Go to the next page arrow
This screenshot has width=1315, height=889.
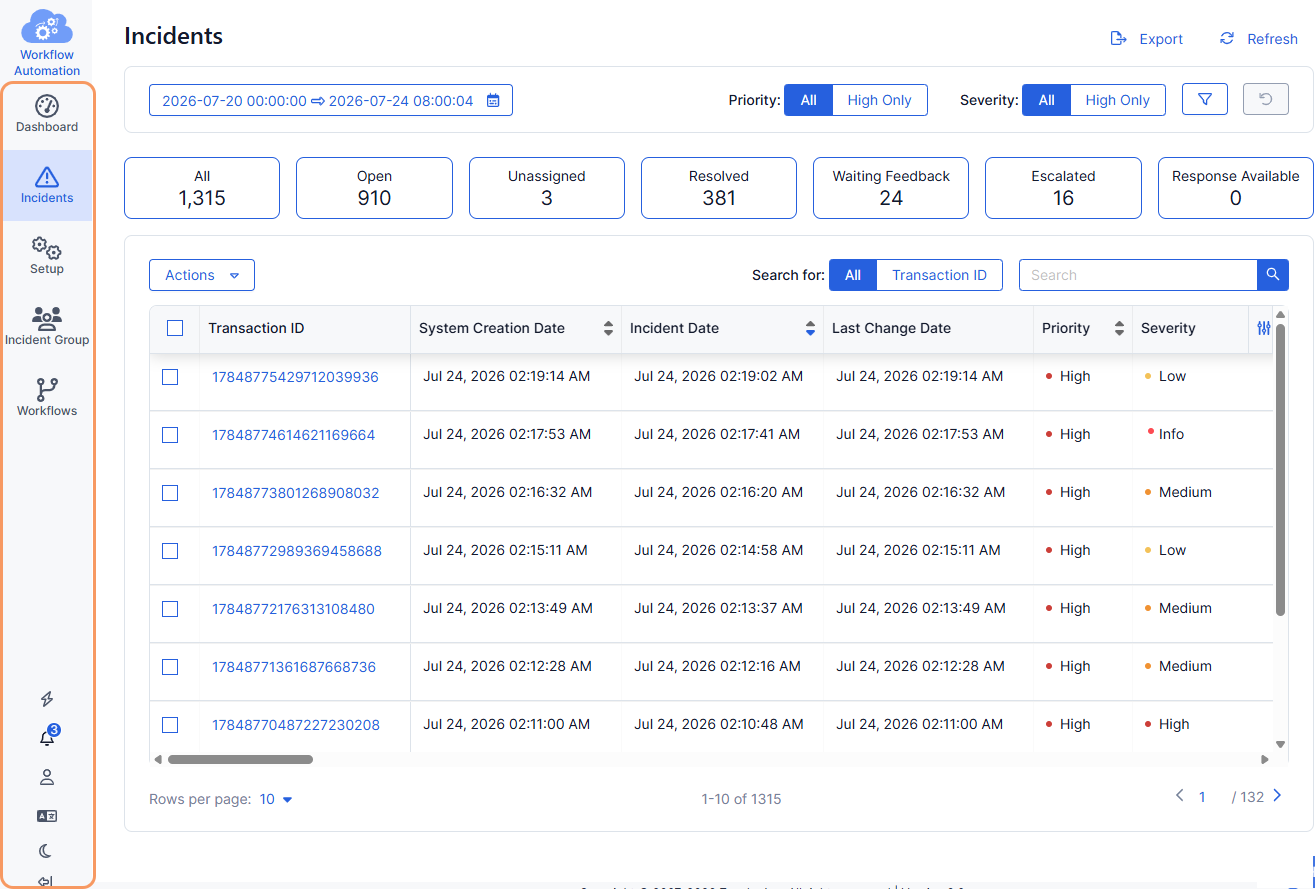click(1278, 796)
